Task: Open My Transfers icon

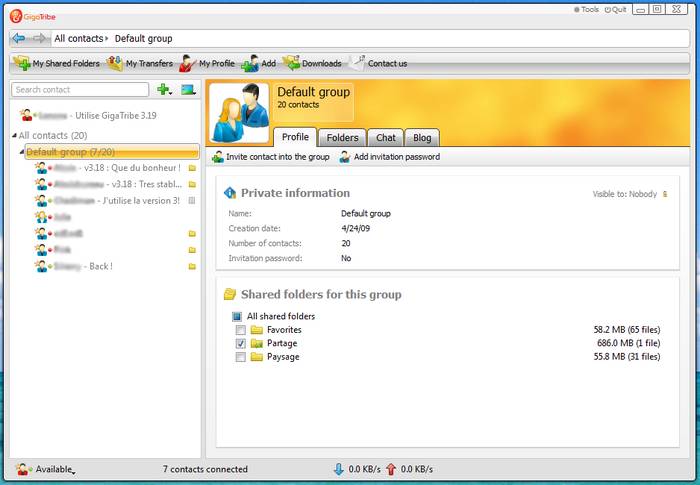Action: coord(115,63)
